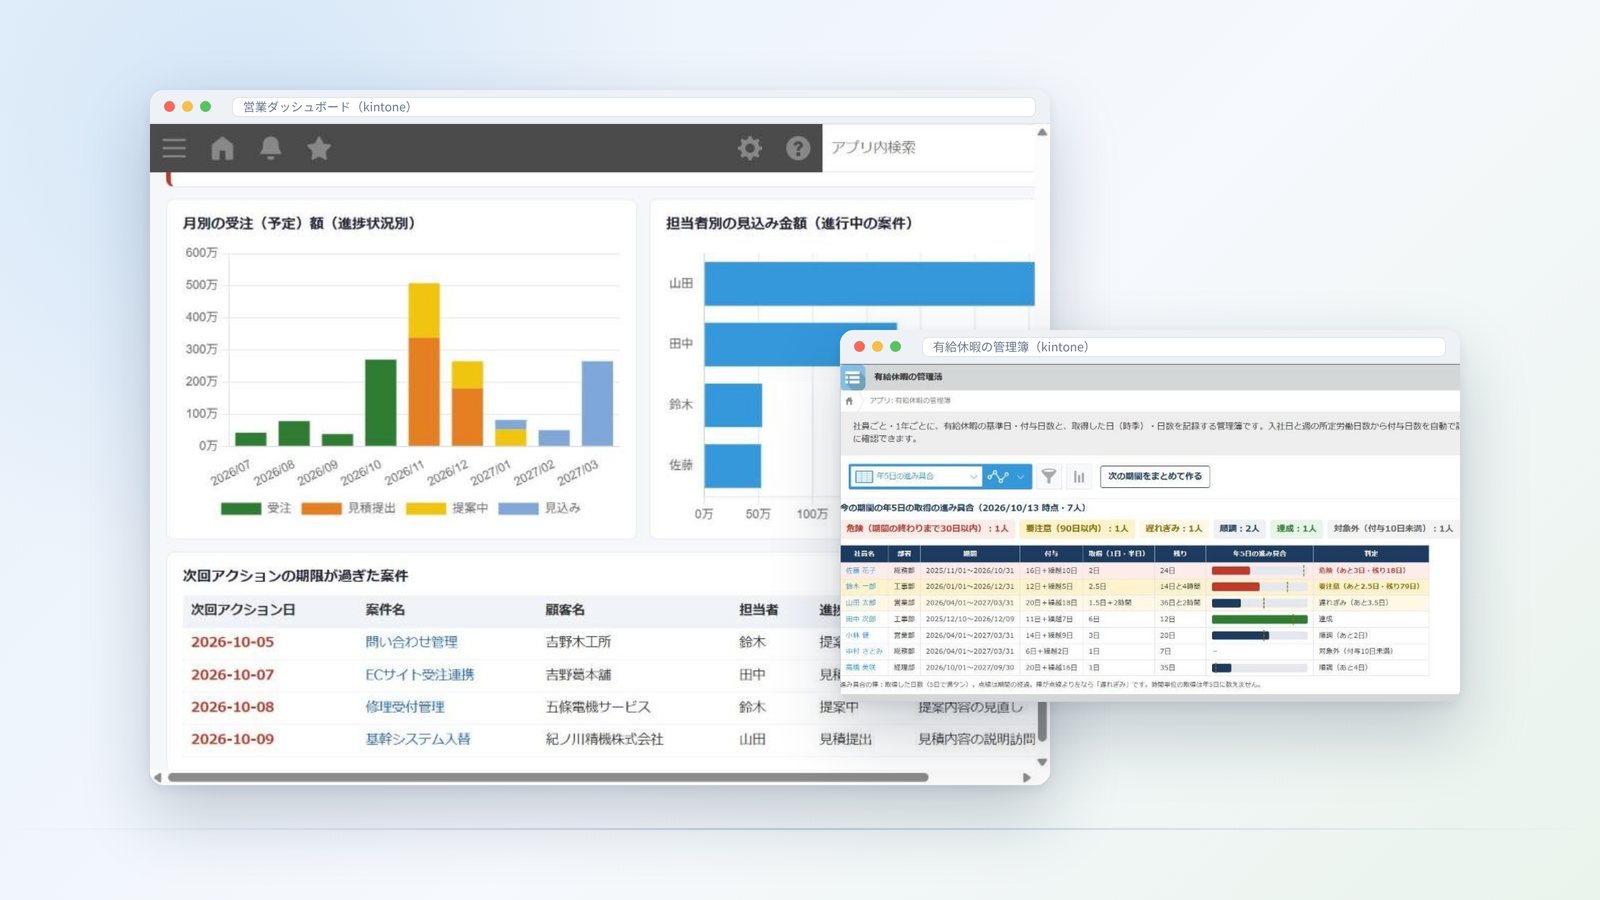Focus the アプリ内検索 search field
1600x900 pixels.
[x=928, y=148]
